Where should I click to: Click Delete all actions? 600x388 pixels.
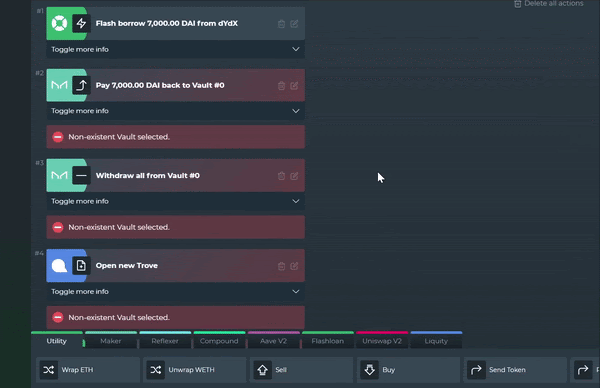click(549, 4)
